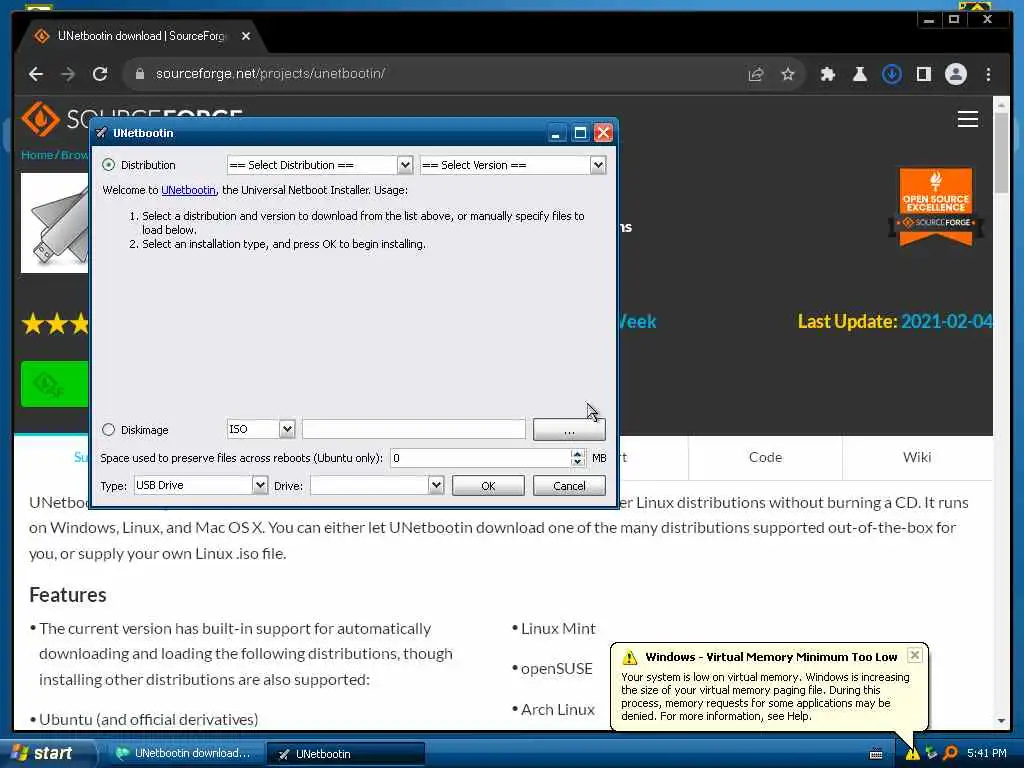Open Chrome three-dot menu
The height and width of the screenshot is (768, 1024).
coord(988,74)
